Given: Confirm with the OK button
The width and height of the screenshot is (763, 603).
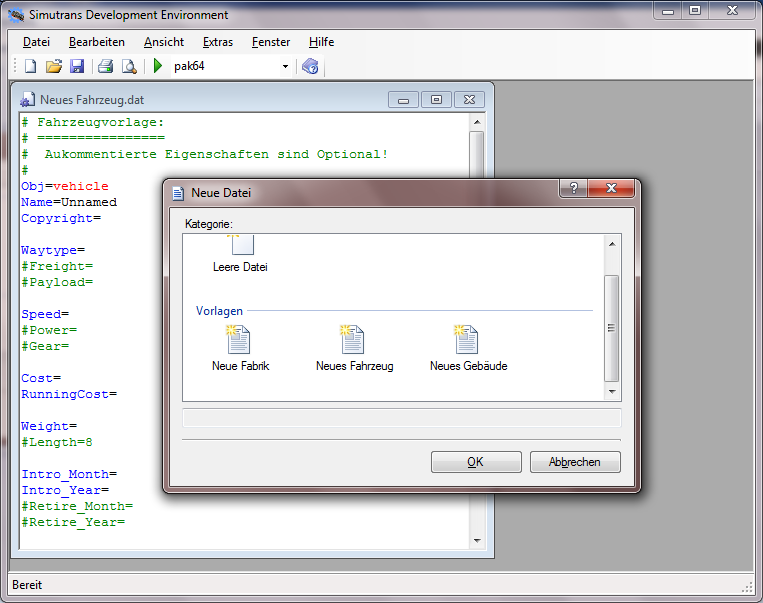Looking at the screenshot, I should [x=475, y=462].
